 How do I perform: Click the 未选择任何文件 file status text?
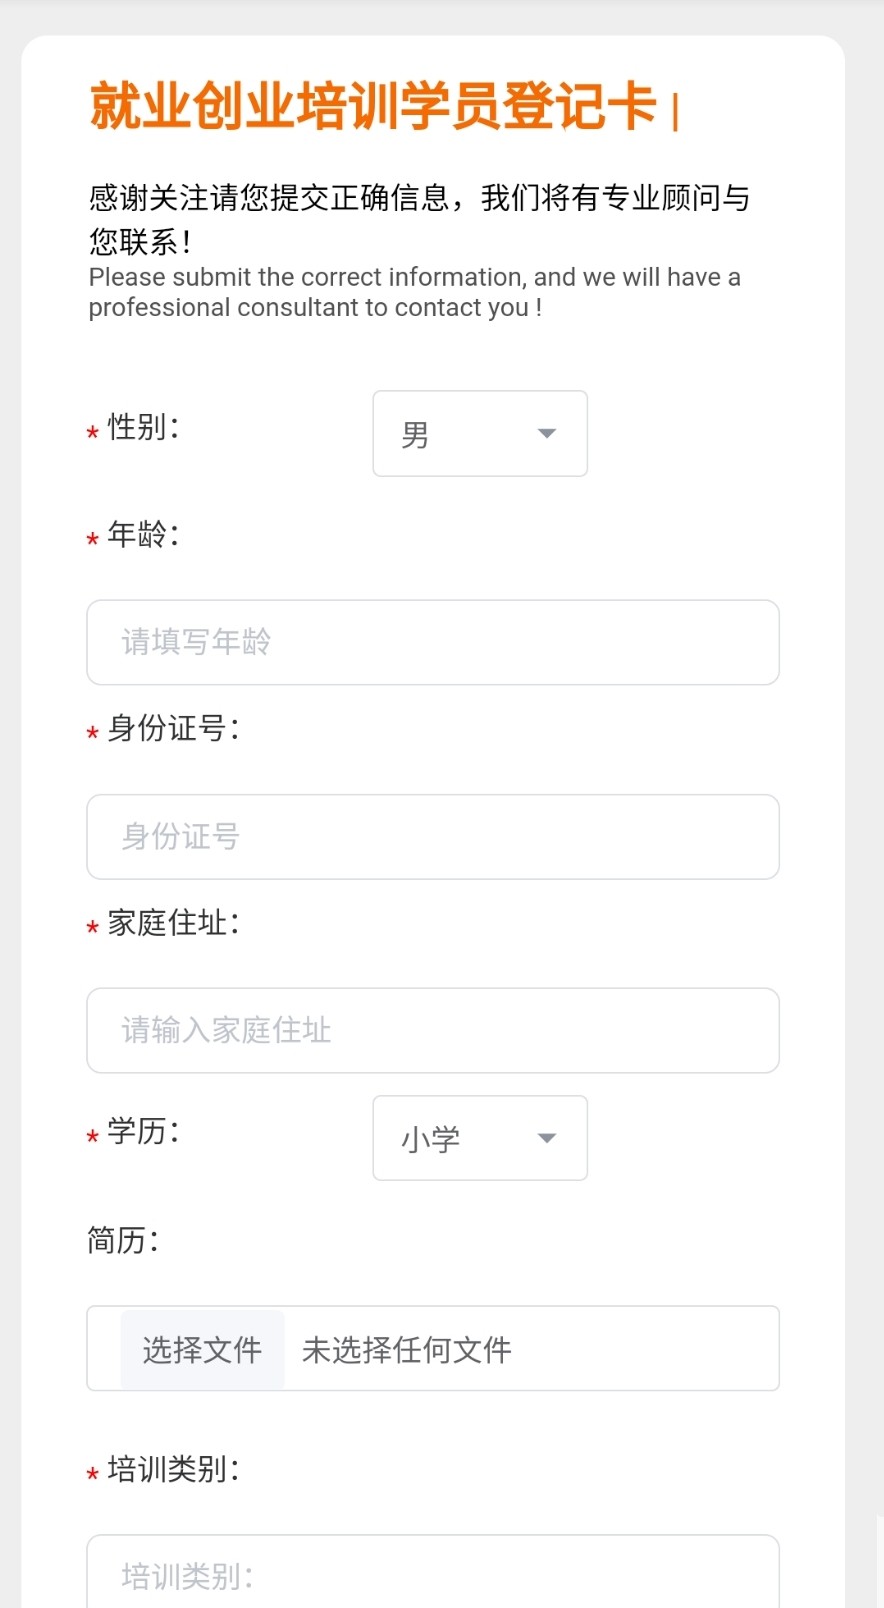(x=406, y=1350)
